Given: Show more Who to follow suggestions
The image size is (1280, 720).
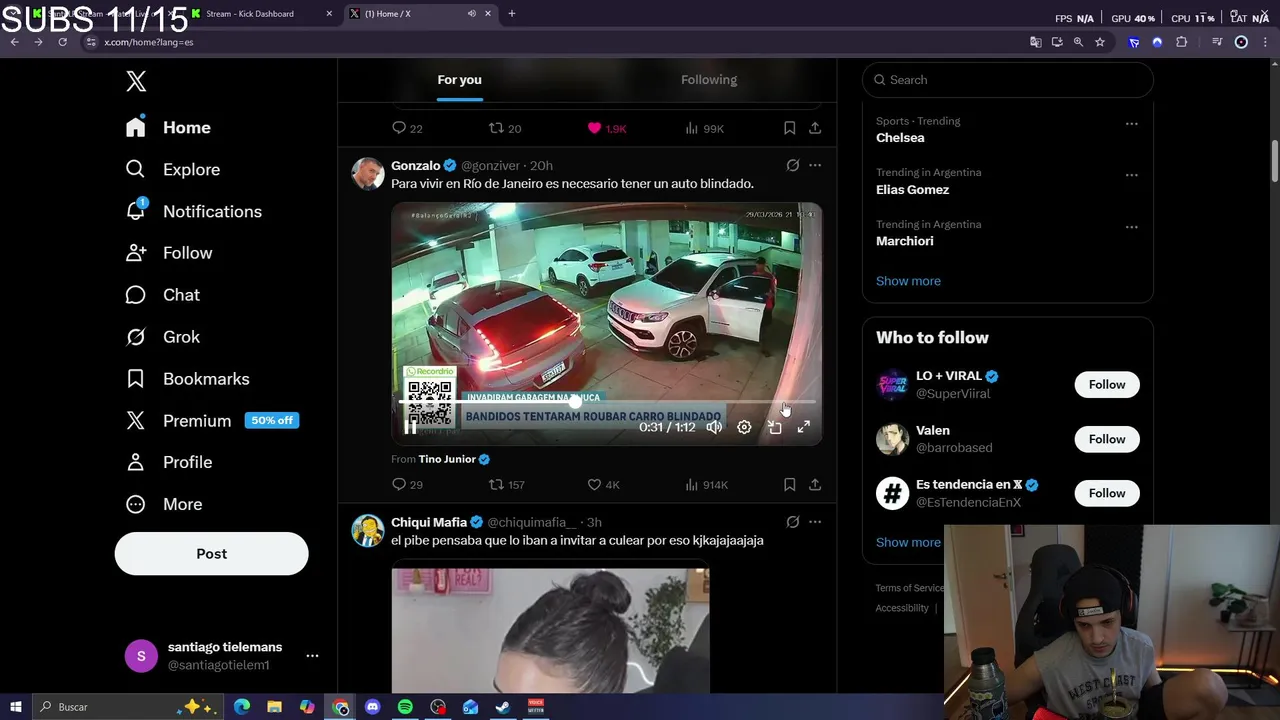Looking at the screenshot, I should tap(908, 542).
